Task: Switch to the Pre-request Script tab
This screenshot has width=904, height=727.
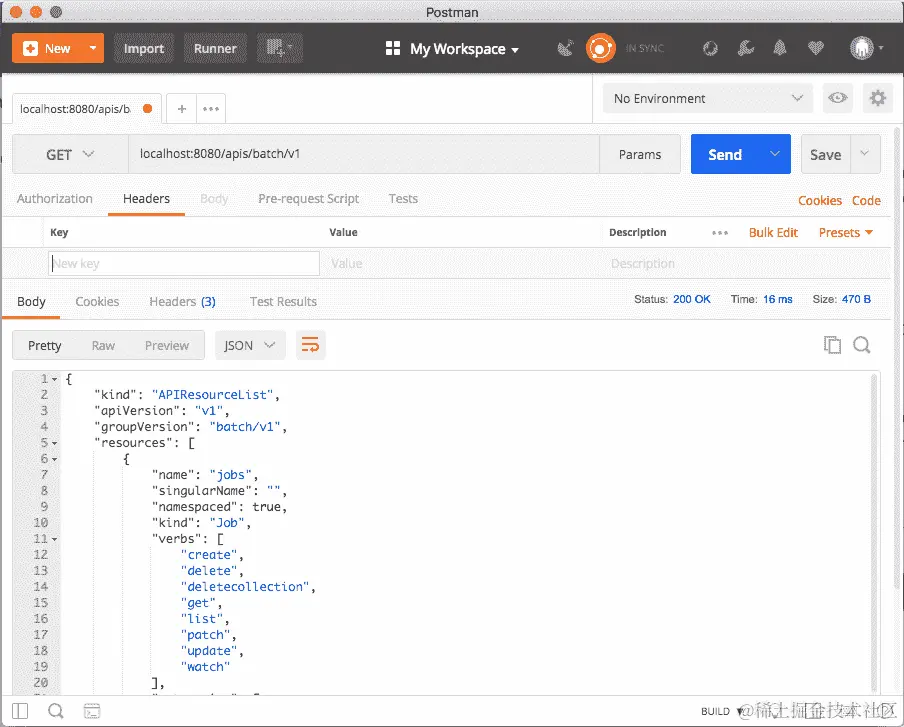Action: [x=308, y=199]
